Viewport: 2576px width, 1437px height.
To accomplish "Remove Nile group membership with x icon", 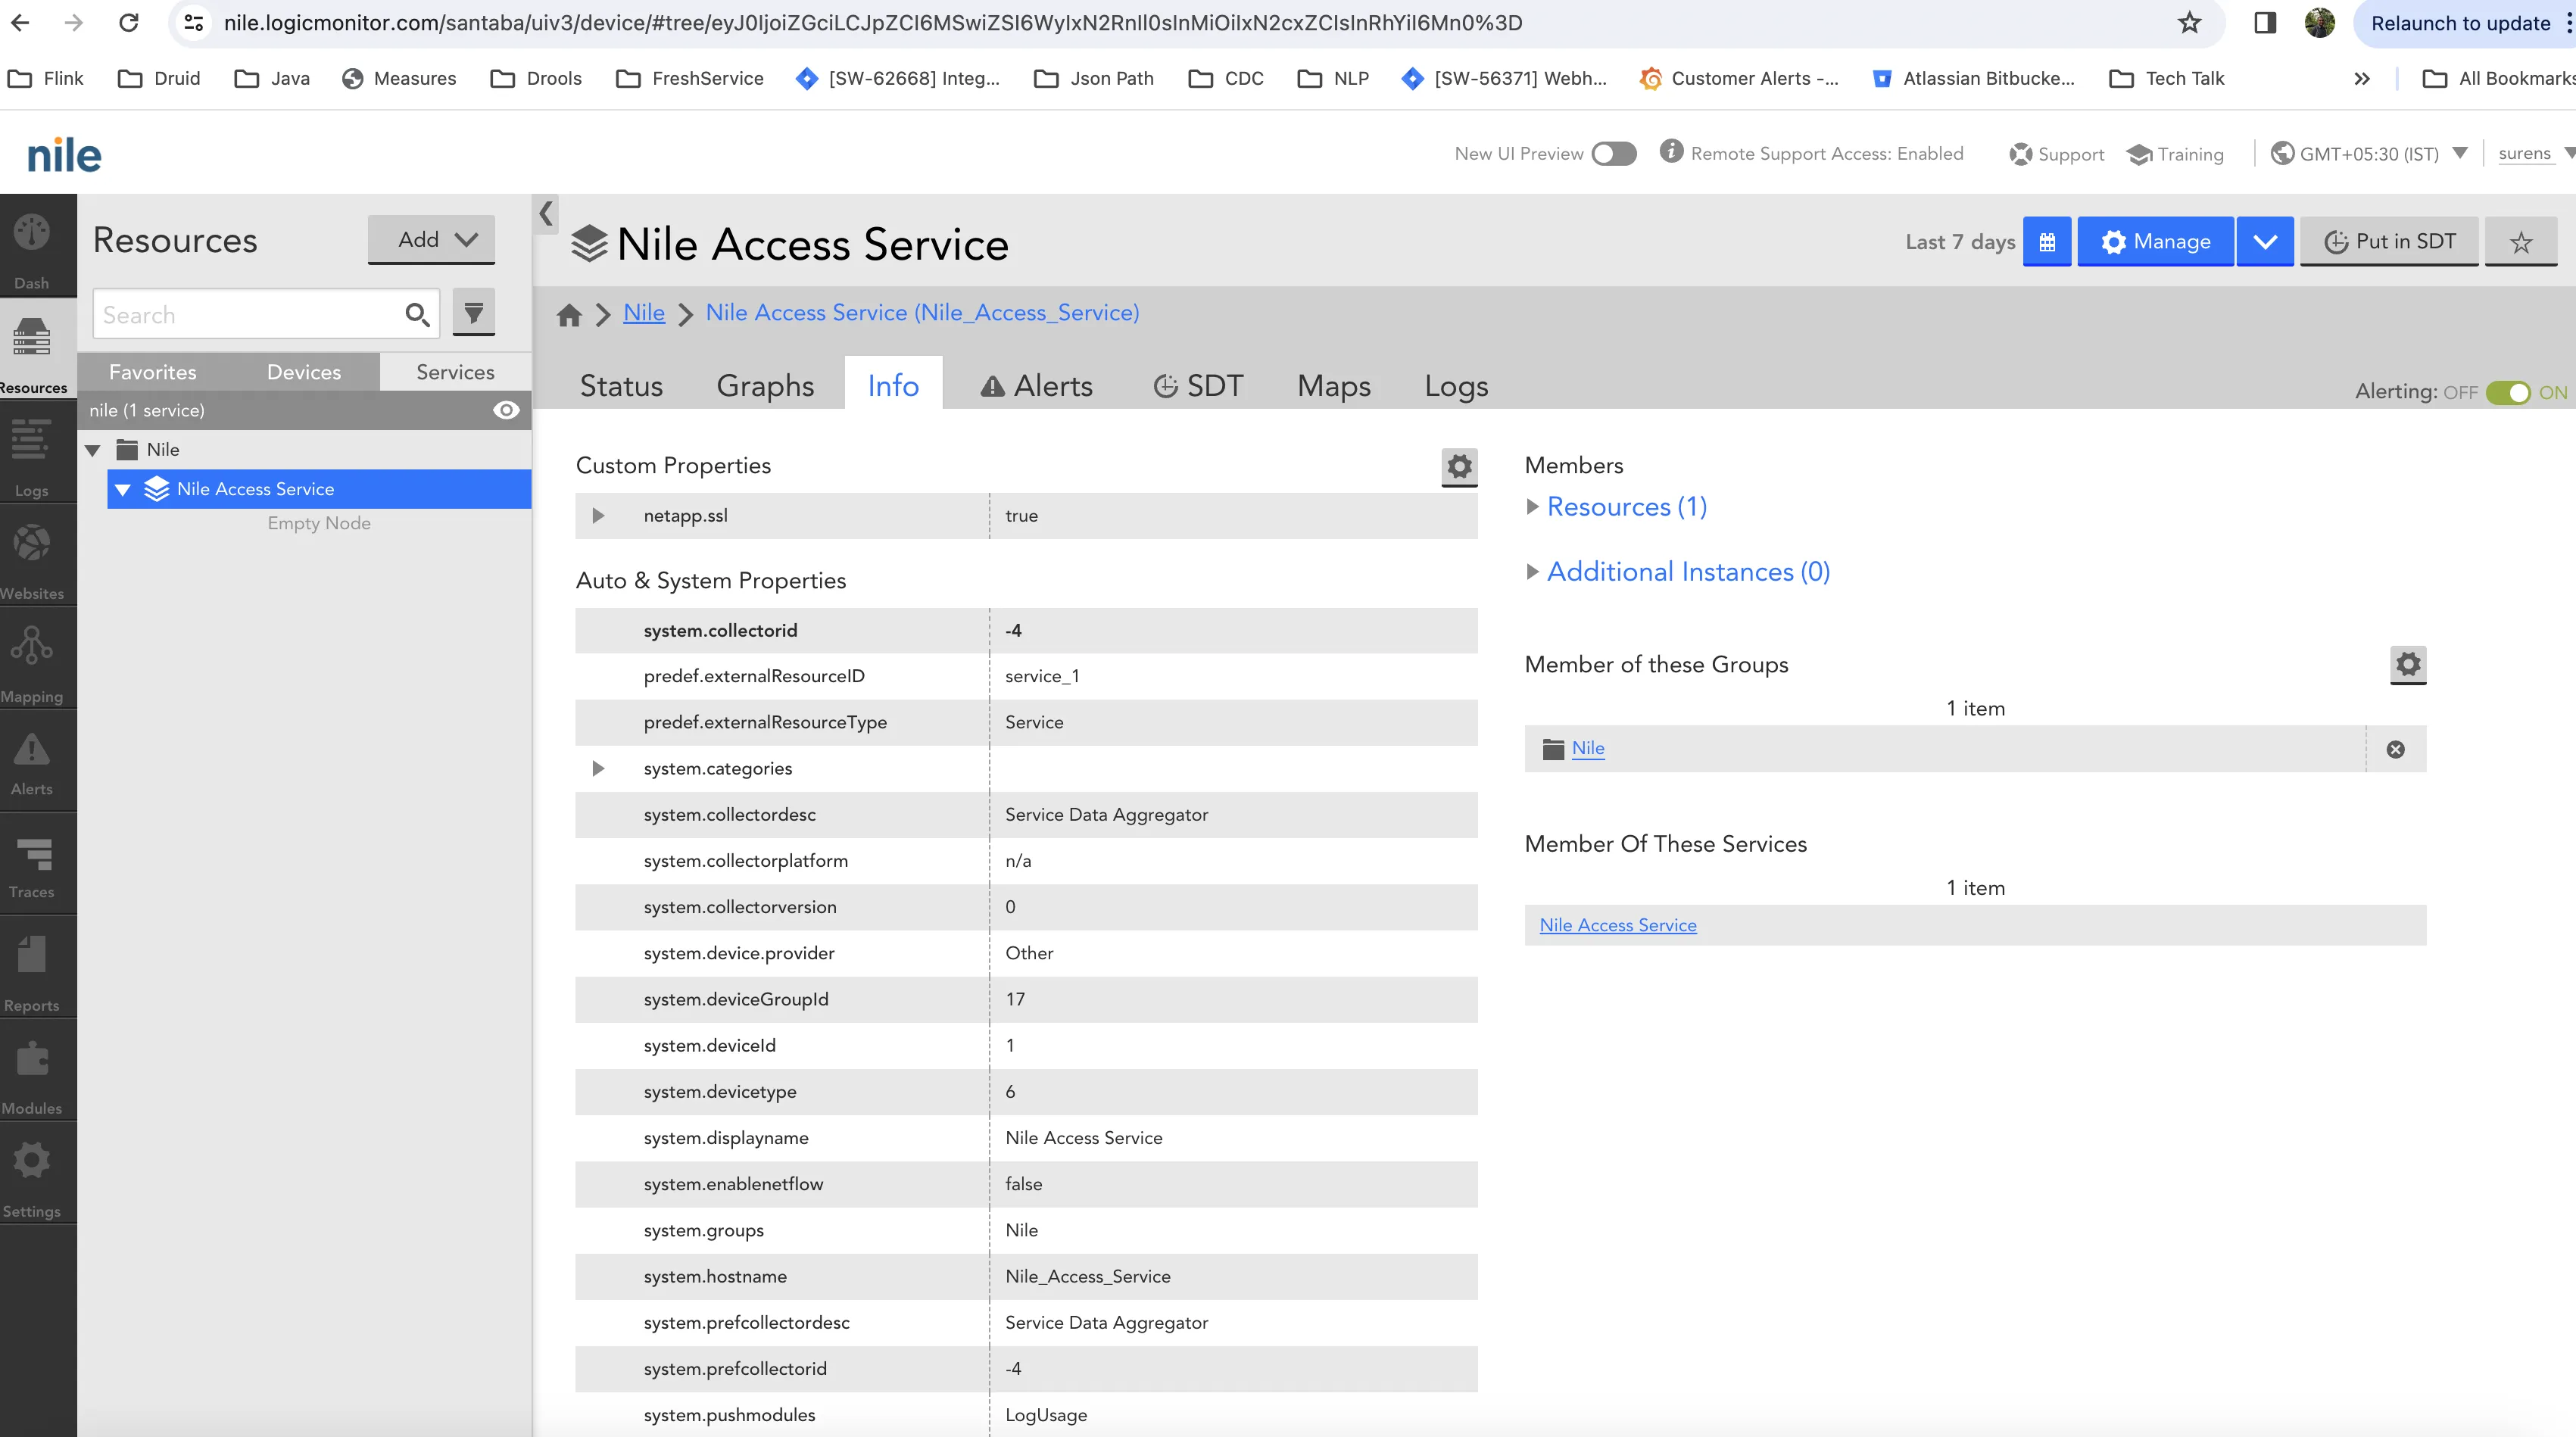I will point(2396,749).
